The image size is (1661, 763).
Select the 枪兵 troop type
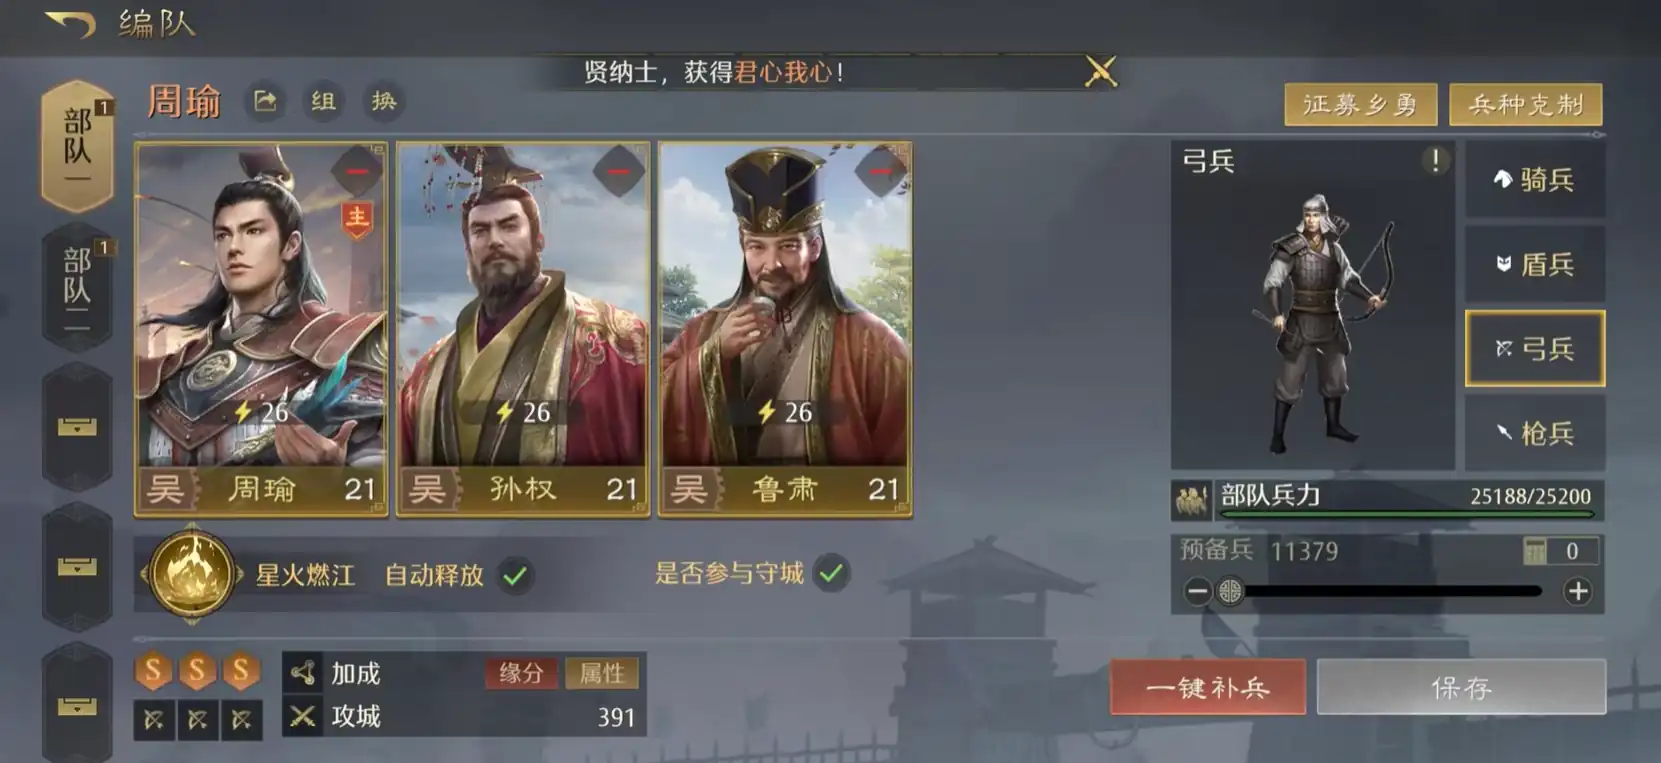[1535, 433]
